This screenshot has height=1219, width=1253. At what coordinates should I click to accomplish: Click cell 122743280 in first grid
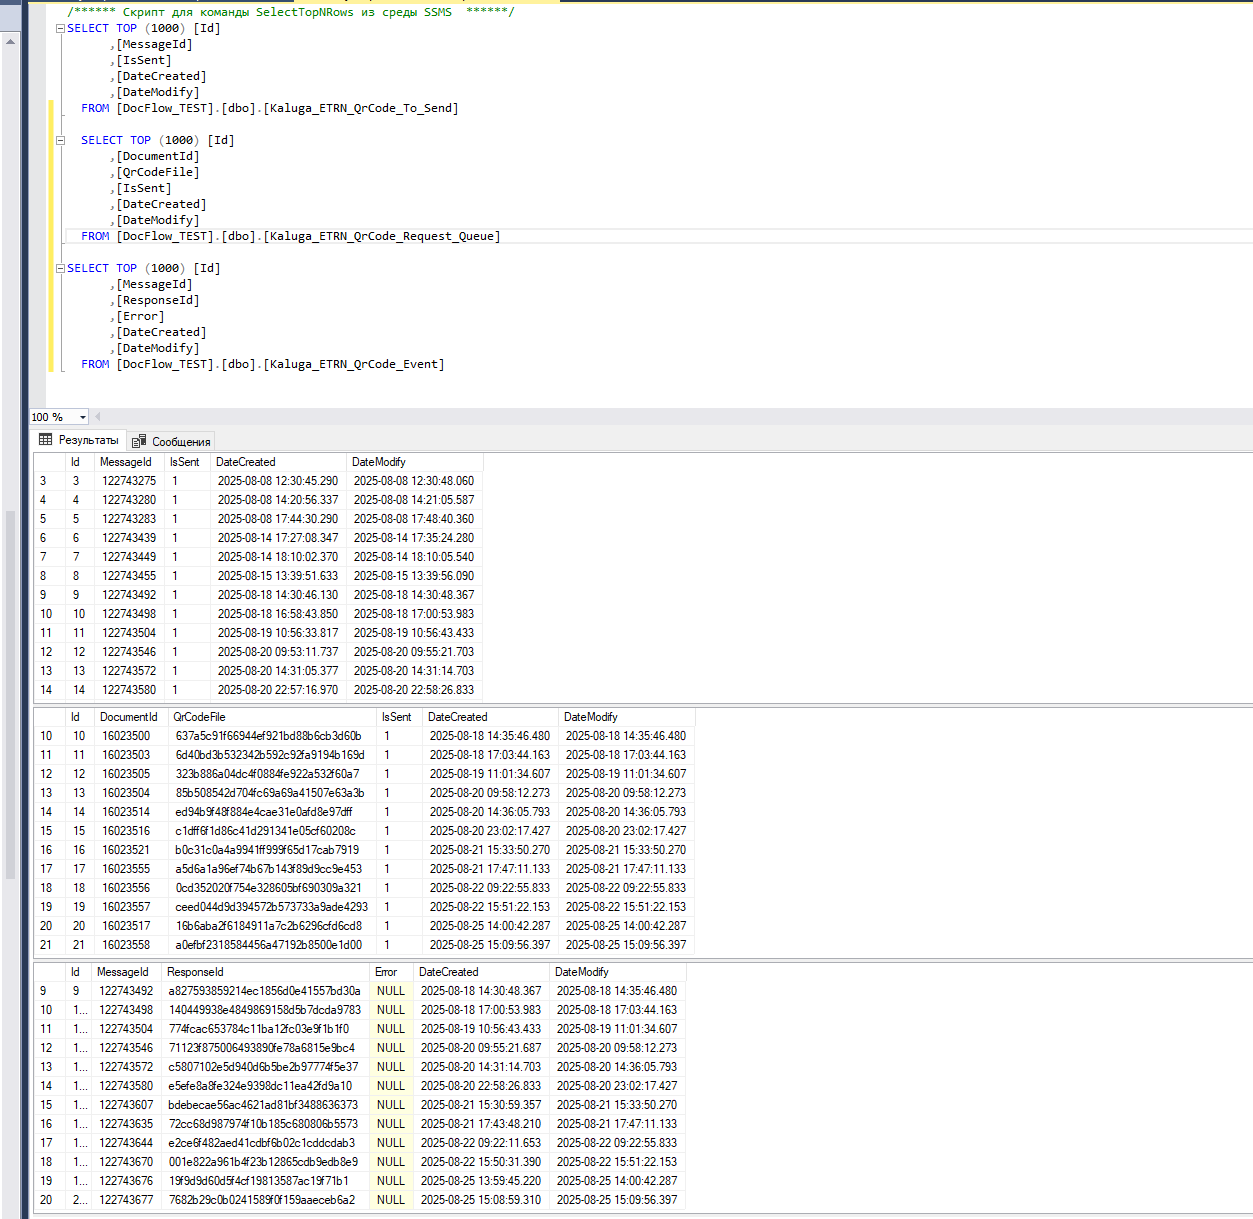pyautogui.click(x=129, y=500)
